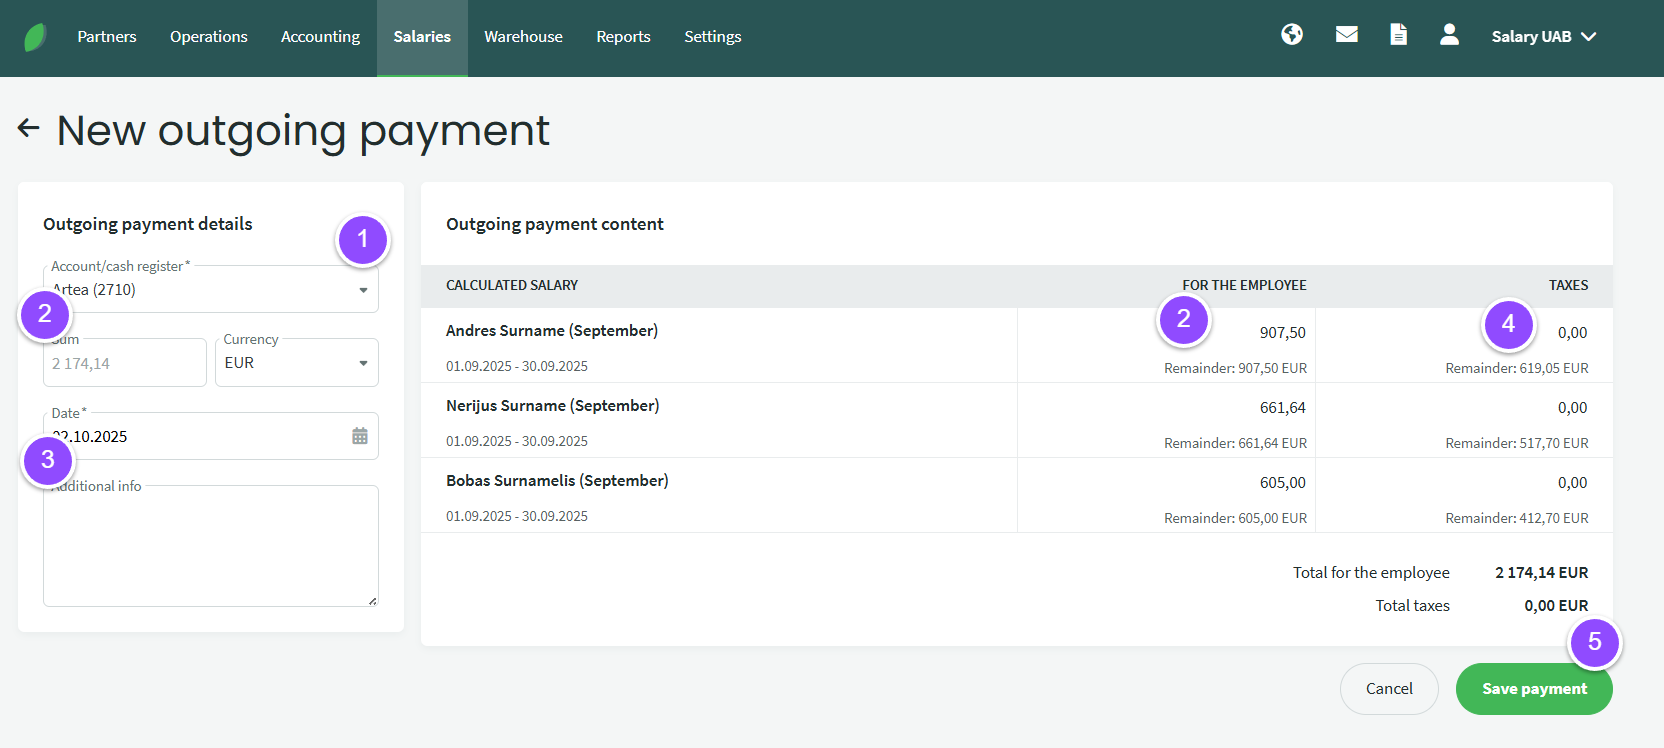Open the Reports menu
The height and width of the screenshot is (748, 1664).
(x=623, y=37)
